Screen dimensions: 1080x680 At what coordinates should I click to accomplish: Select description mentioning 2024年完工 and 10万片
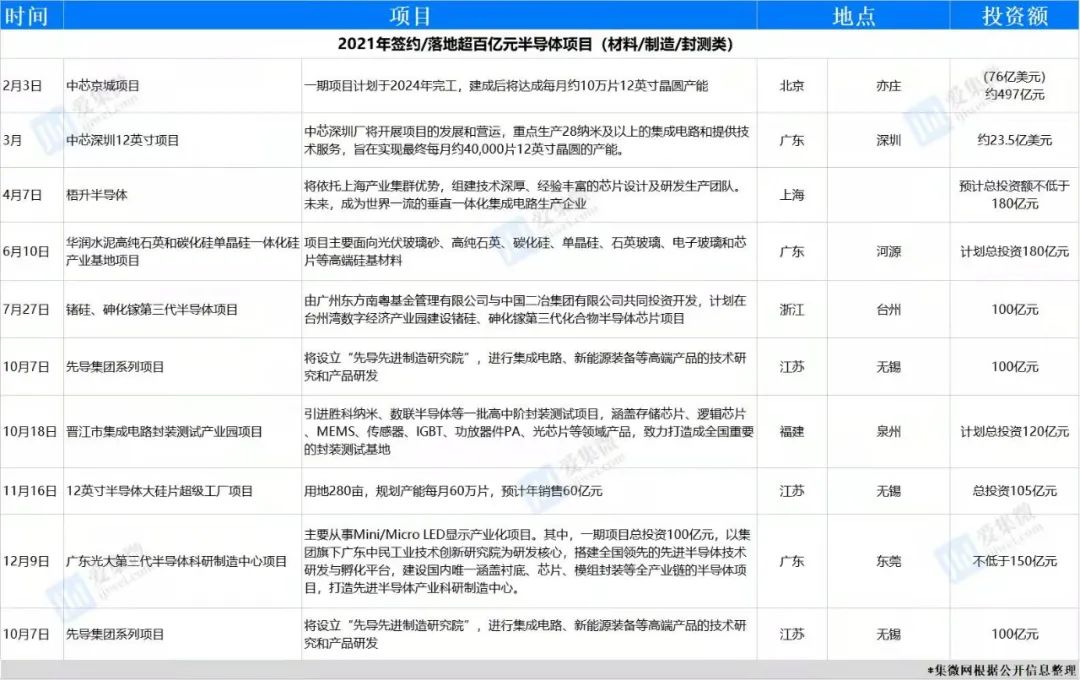(506, 85)
